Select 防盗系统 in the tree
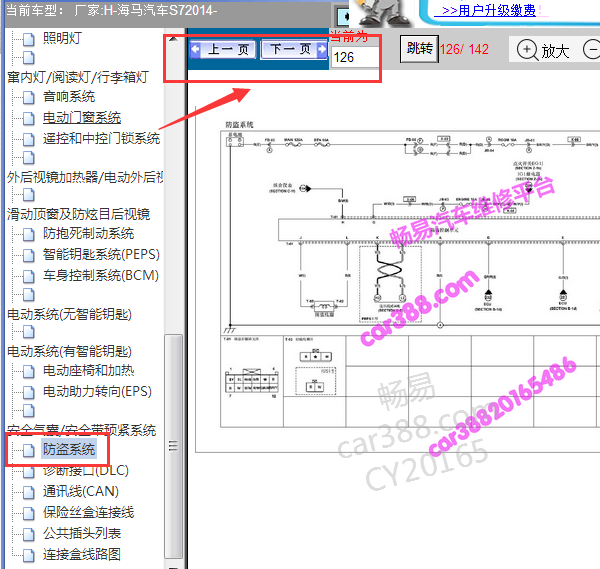 pyautogui.click(x=69, y=449)
